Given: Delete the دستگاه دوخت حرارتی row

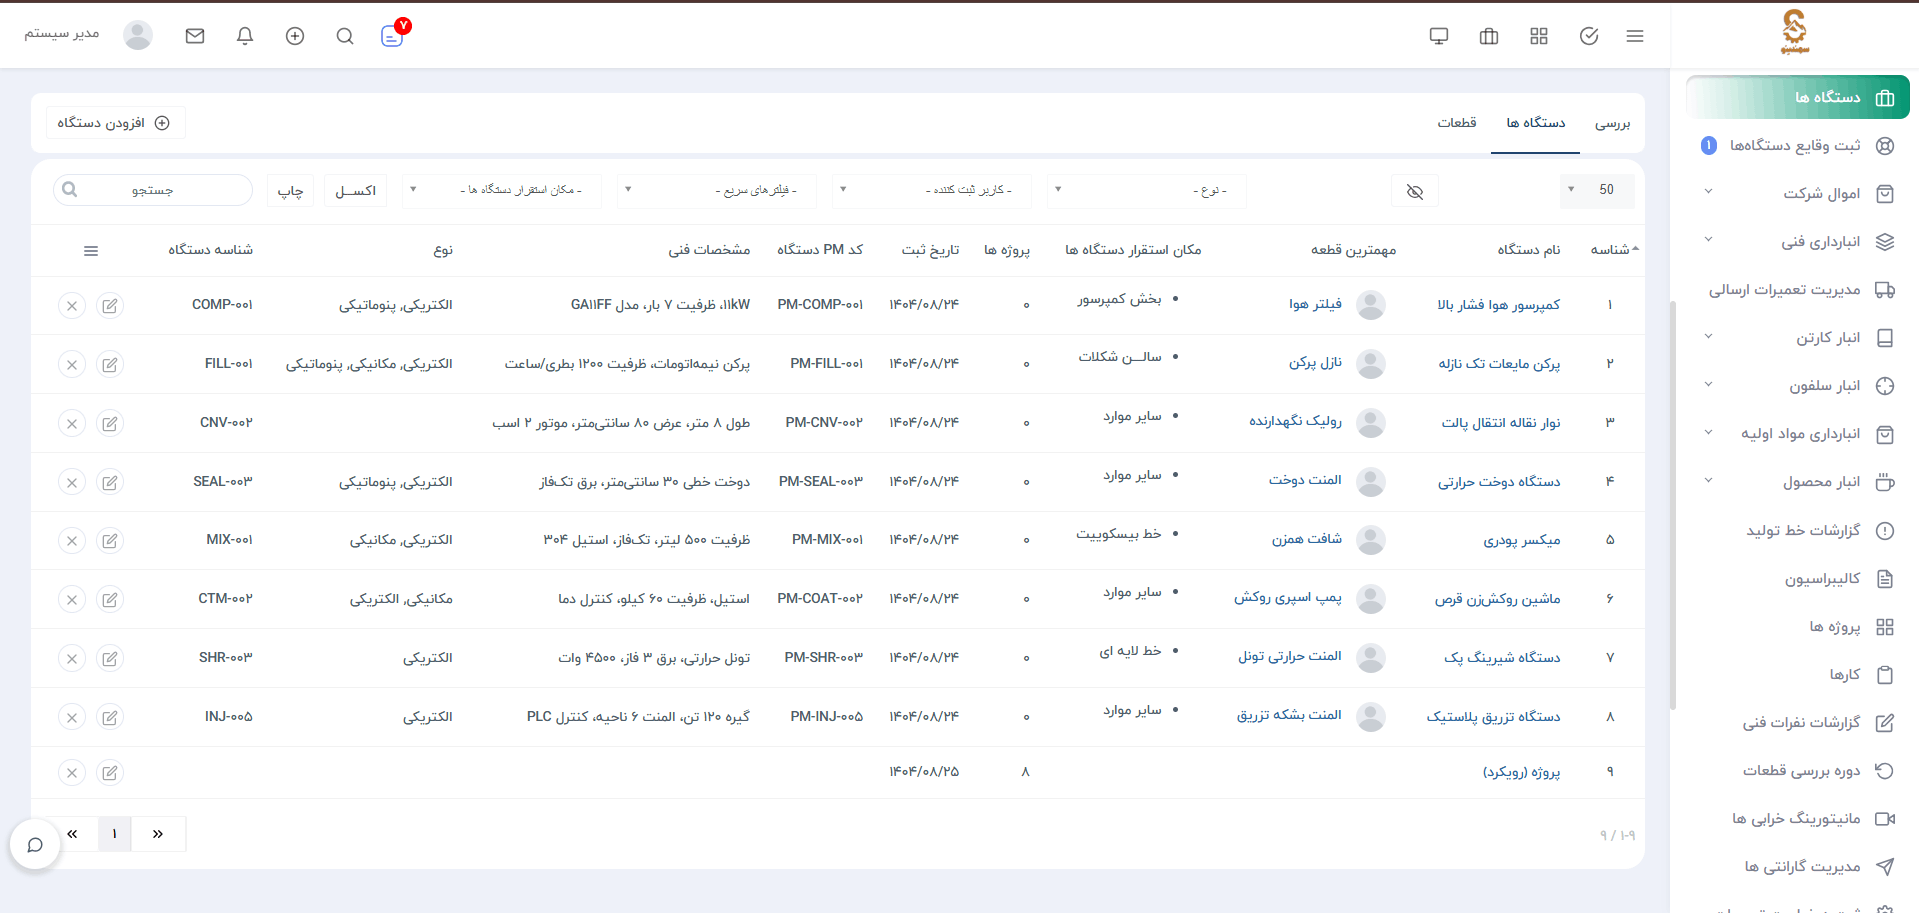Looking at the screenshot, I should click(72, 483).
